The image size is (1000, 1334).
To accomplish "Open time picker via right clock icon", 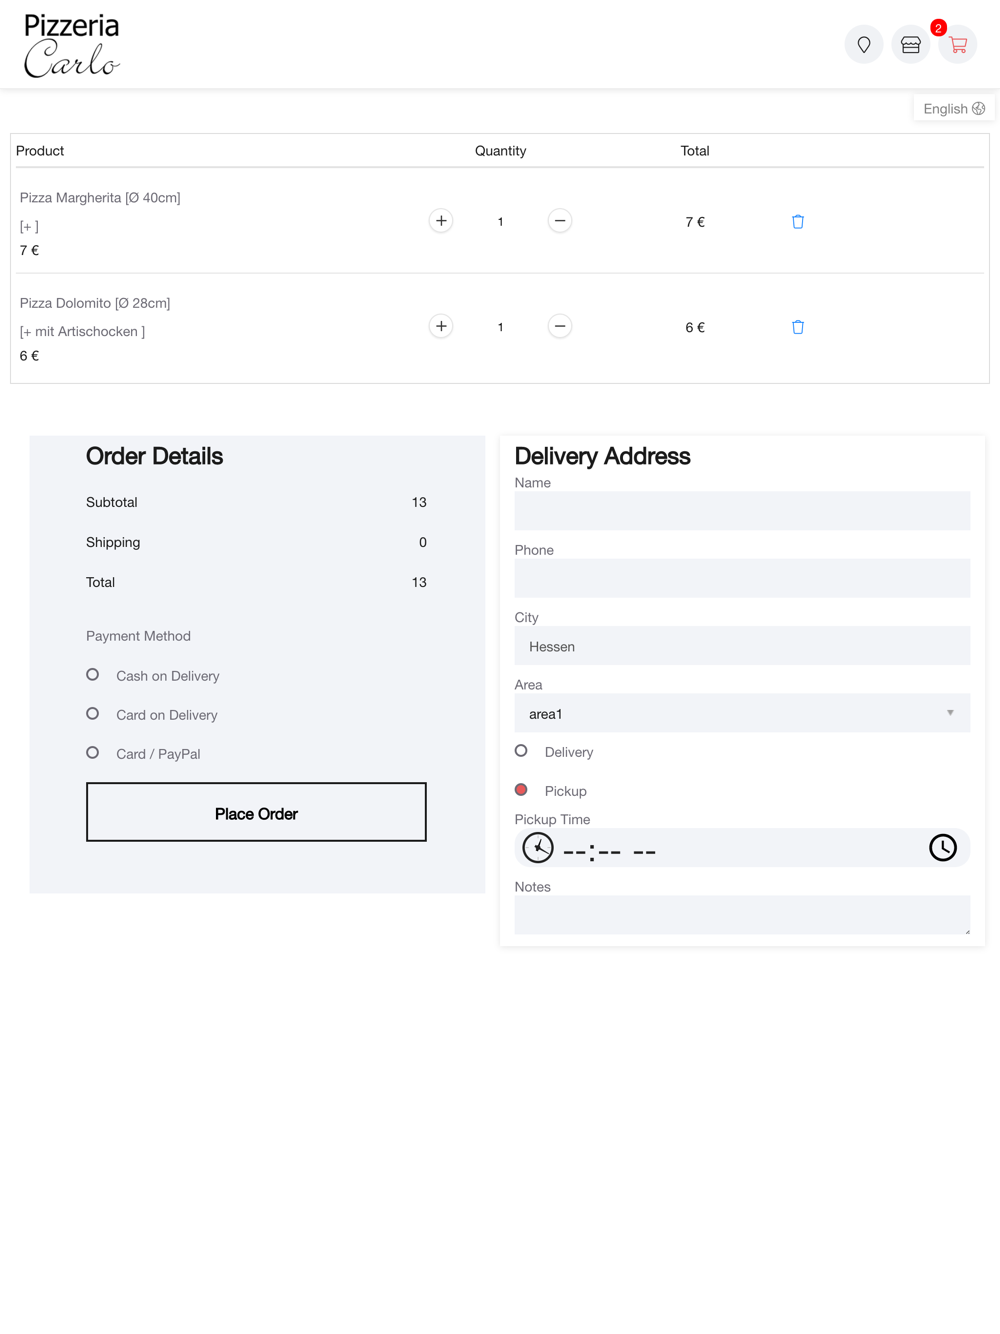I will pos(943,848).
